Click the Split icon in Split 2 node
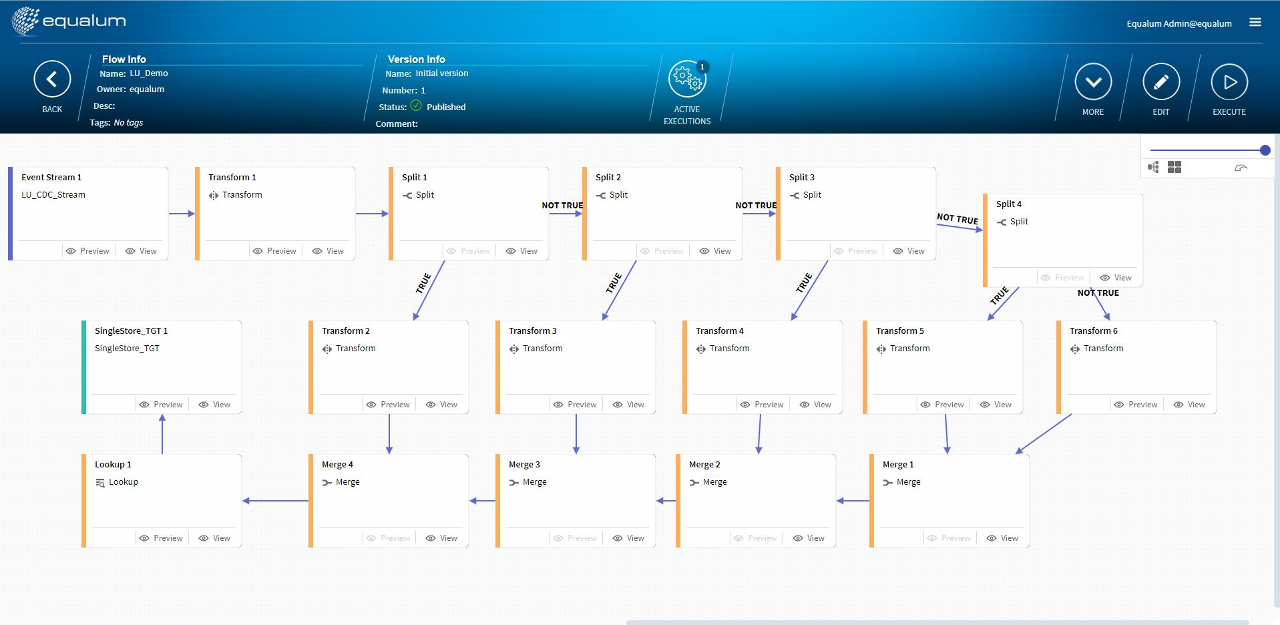Viewport: 1280px width, 625px height. [600, 195]
